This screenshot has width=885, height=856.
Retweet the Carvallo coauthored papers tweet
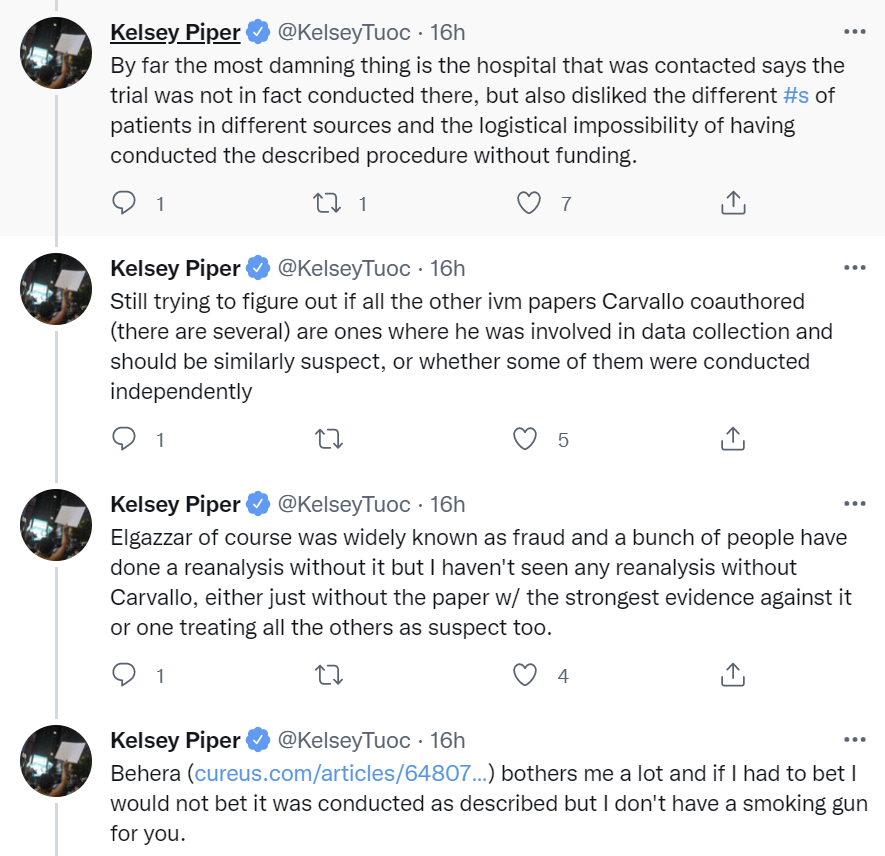coord(328,439)
